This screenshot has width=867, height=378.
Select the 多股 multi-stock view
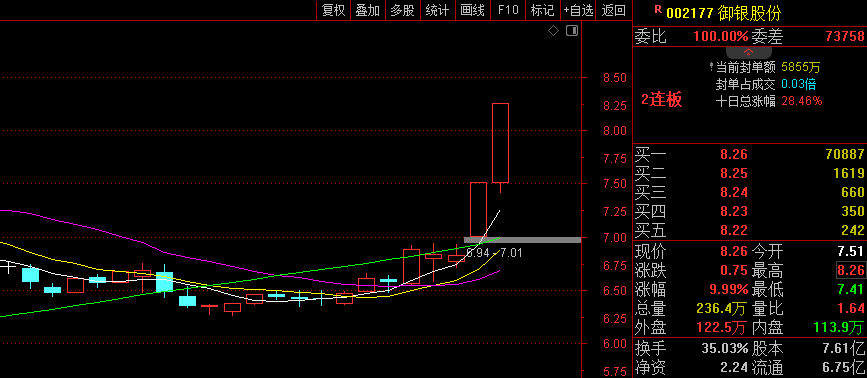(x=402, y=10)
